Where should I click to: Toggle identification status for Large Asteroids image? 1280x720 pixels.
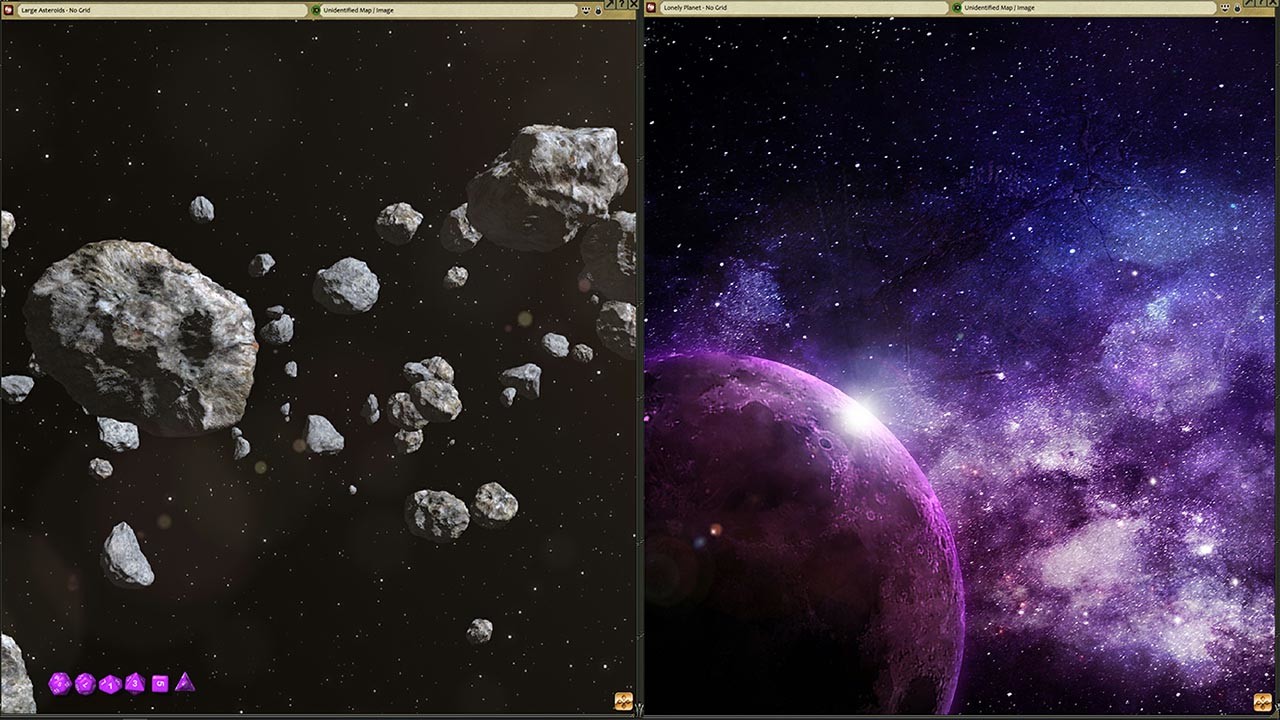pos(316,10)
